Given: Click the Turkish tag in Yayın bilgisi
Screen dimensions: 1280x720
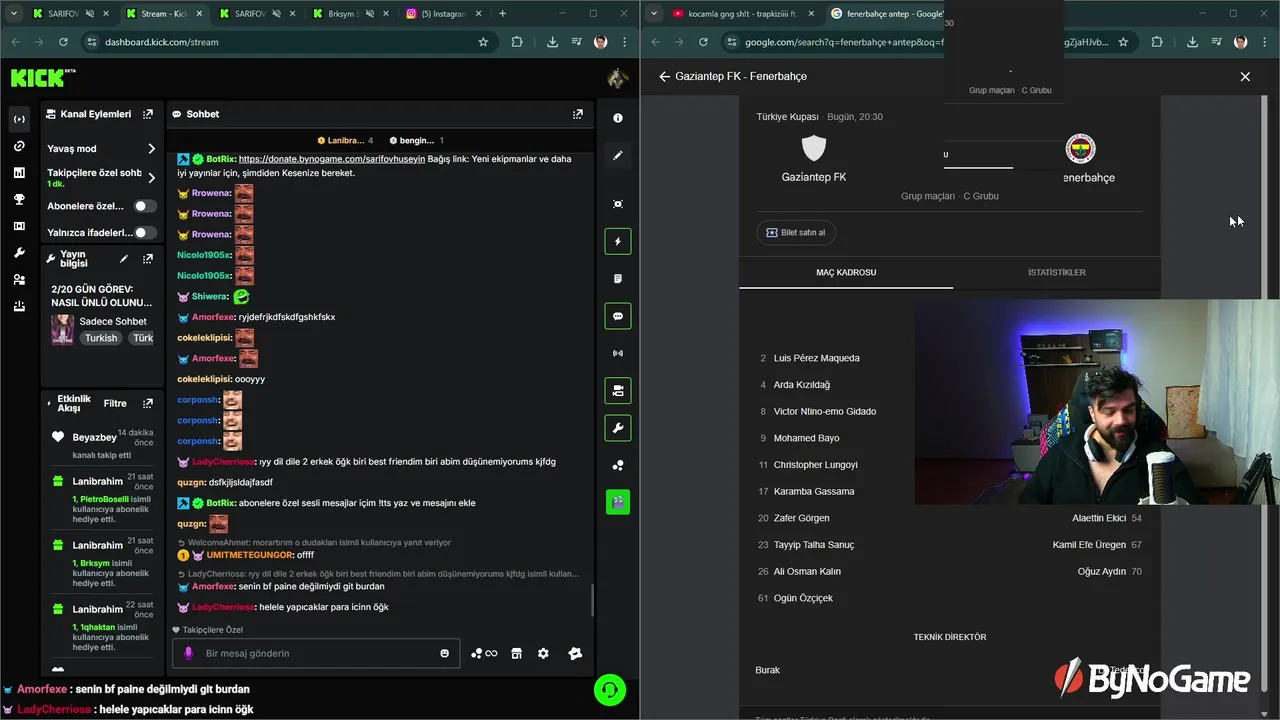Looking at the screenshot, I should point(101,338).
